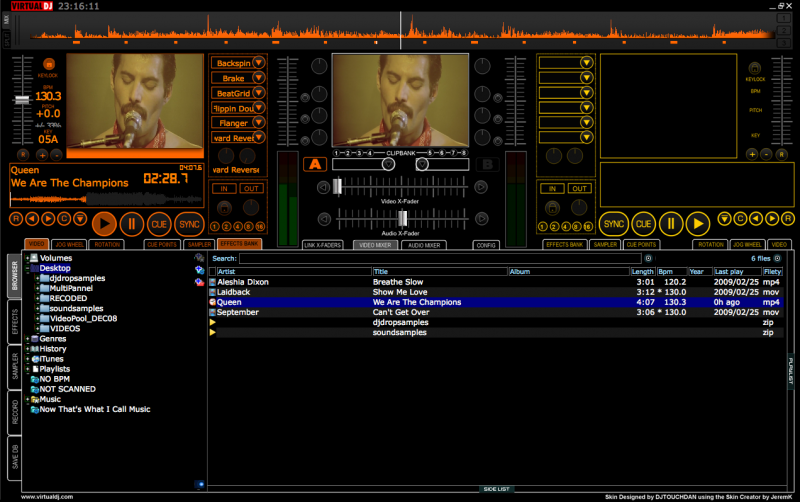Click left deck pitch plus button
This screenshot has height=502, width=800.
pyautogui.click(x=42, y=155)
